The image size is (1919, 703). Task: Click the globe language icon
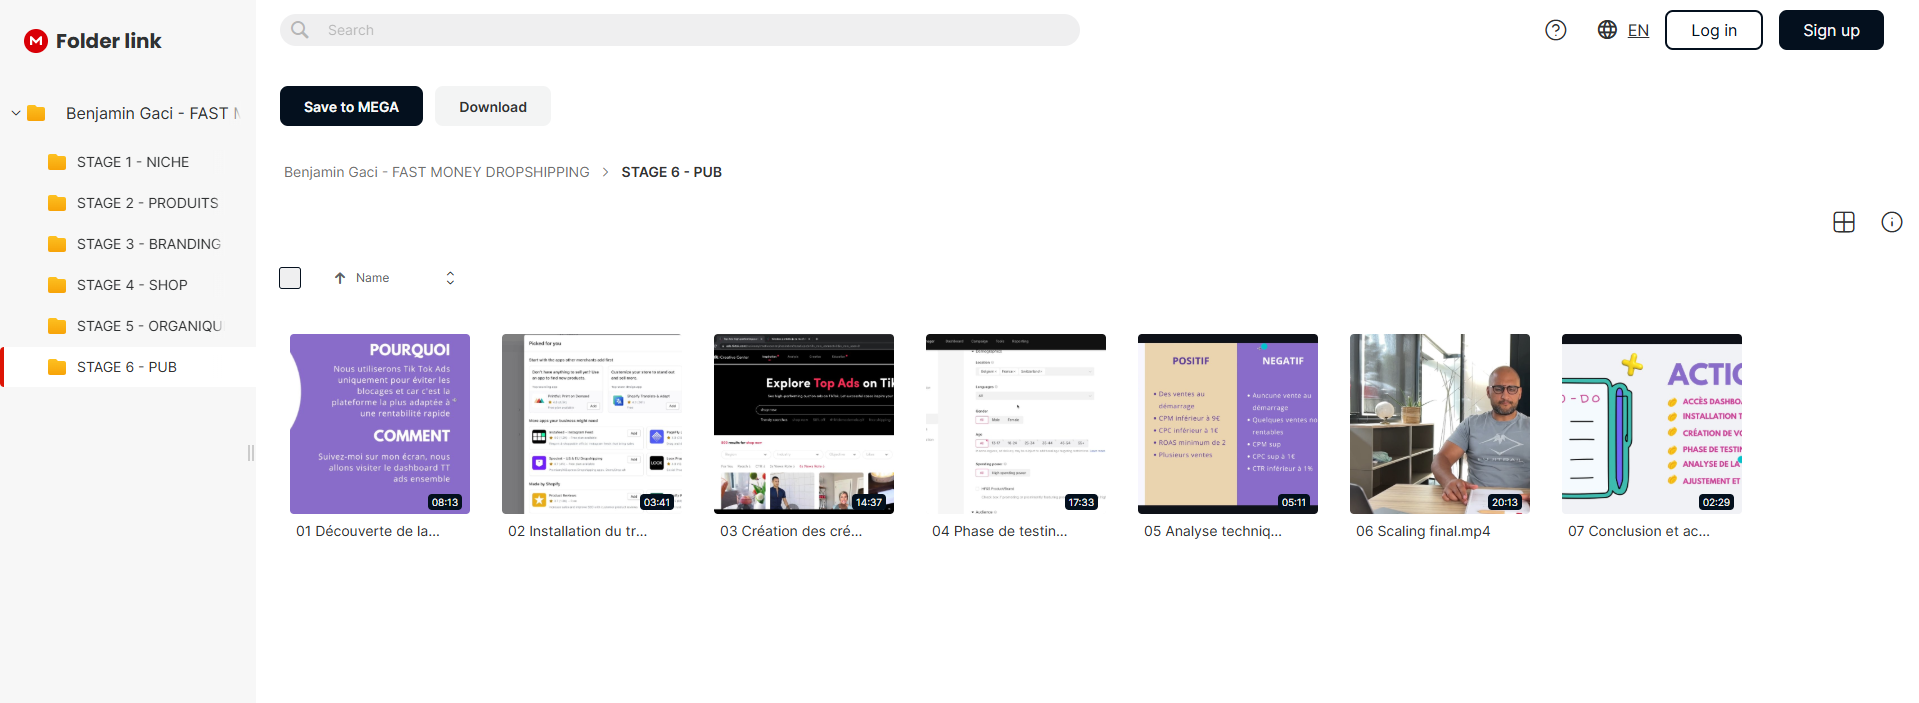coord(1607,30)
